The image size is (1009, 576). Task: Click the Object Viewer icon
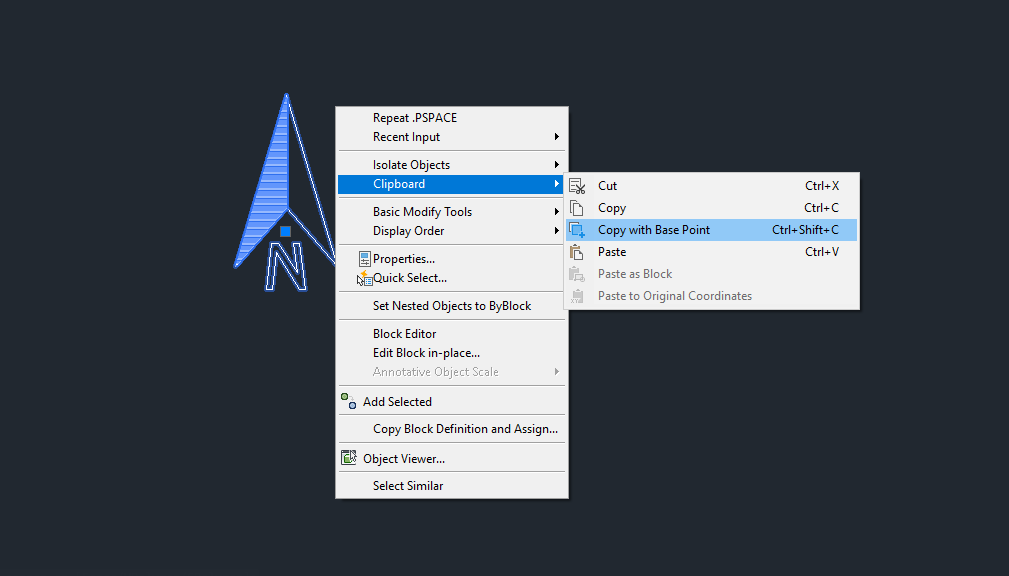[349, 458]
